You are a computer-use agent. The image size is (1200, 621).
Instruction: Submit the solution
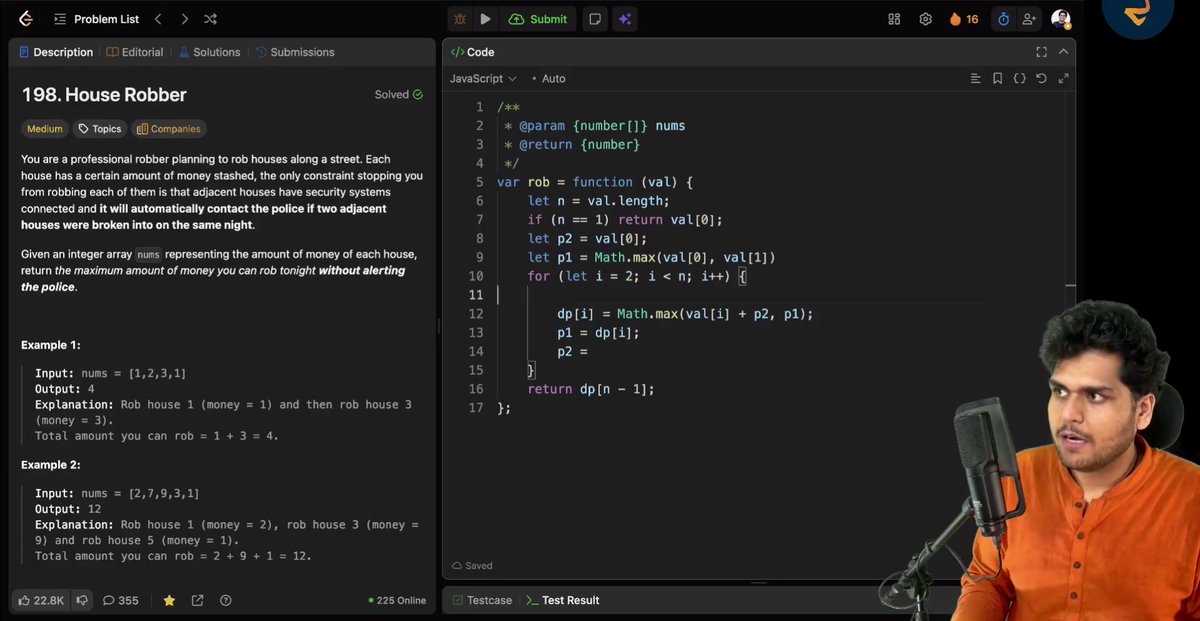coord(539,19)
